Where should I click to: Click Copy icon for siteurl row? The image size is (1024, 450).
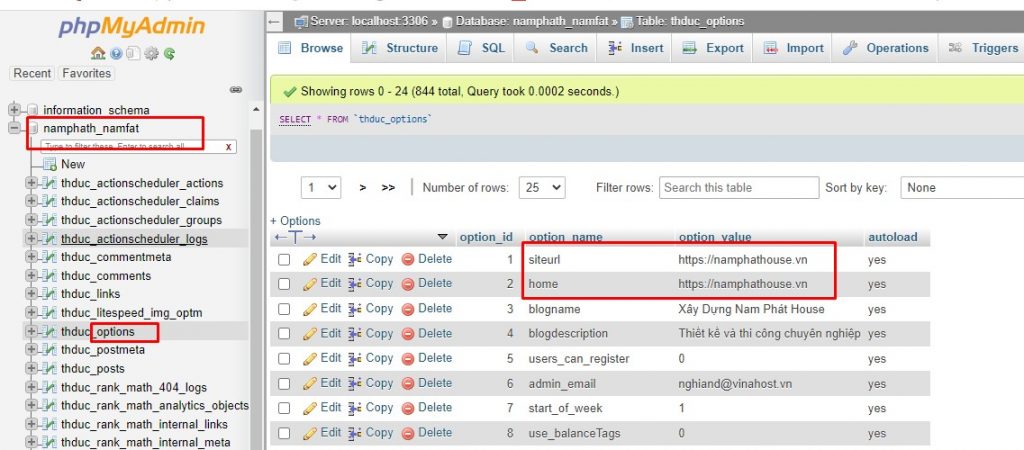(x=355, y=259)
